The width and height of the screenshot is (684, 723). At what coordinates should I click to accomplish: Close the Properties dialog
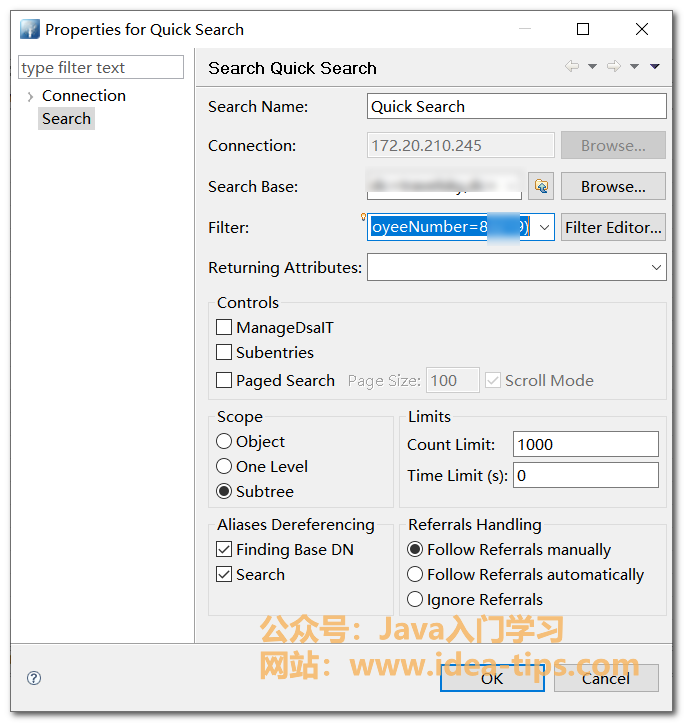click(x=642, y=29)
